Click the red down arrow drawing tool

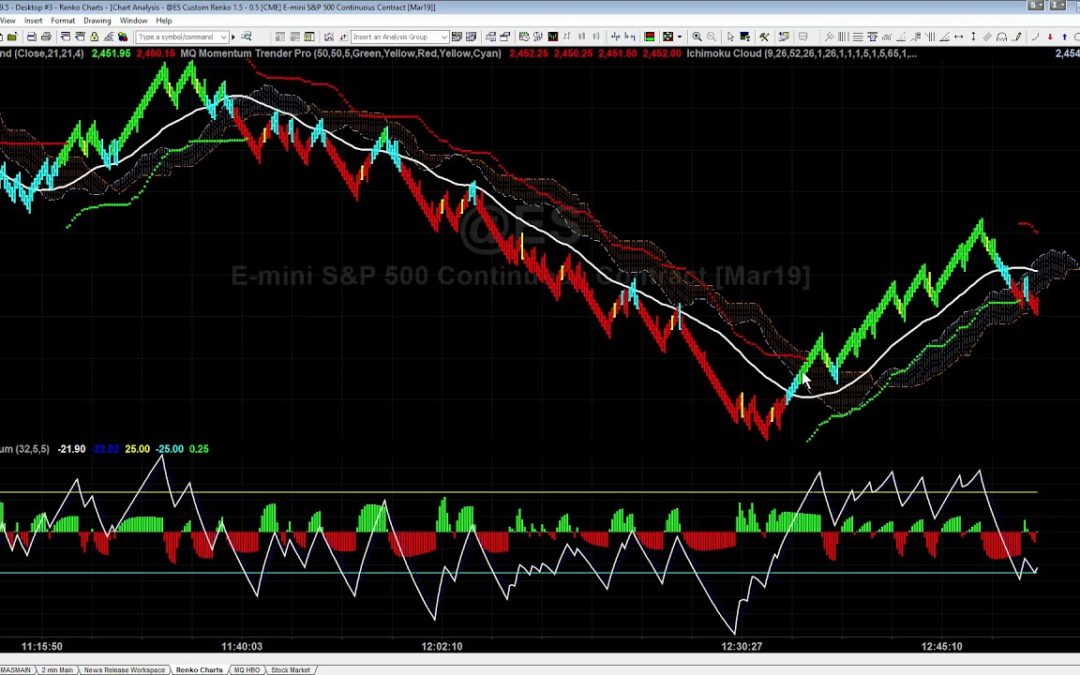pyautogui.click(x=1050, y=37)
